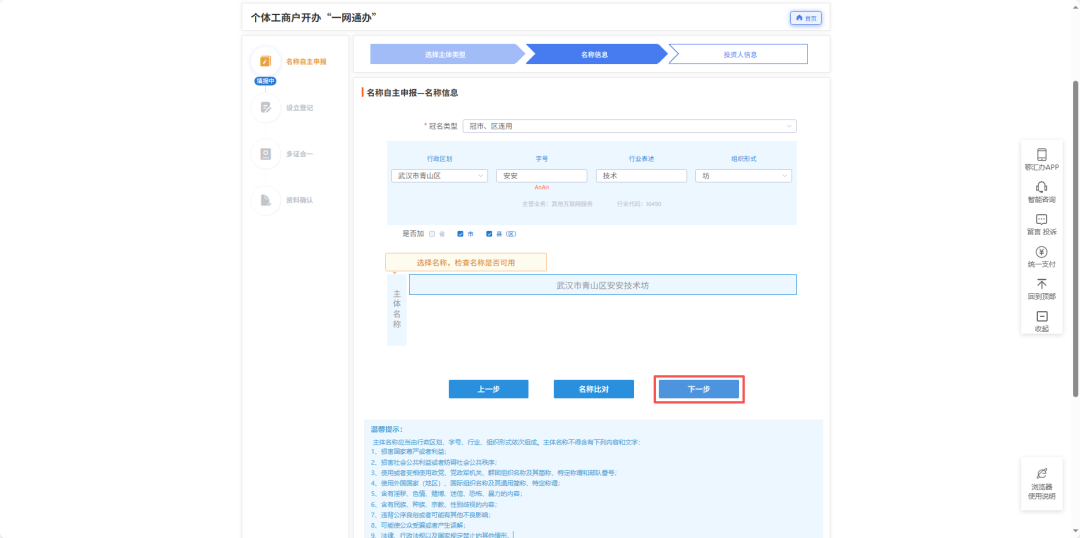
Task: Click the 多证合一 step icon
Action: (x=266, y=154)
